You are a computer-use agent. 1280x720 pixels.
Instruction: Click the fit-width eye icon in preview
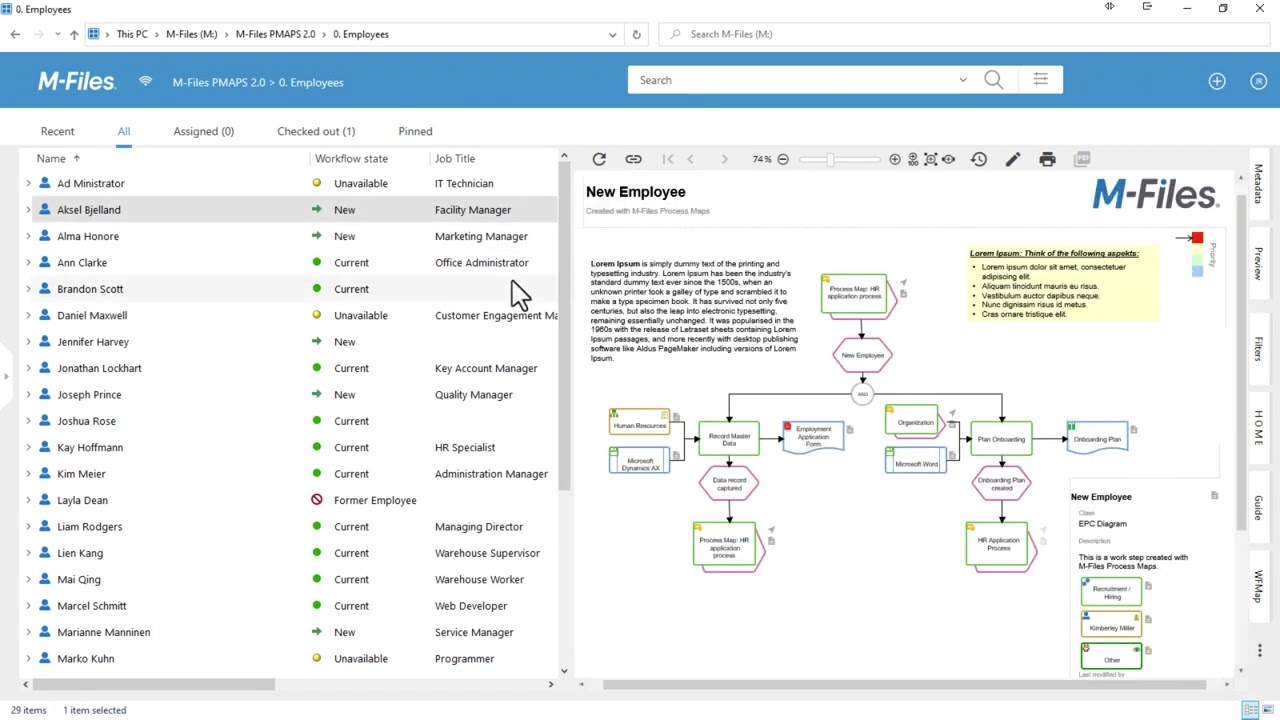[948, 159]
